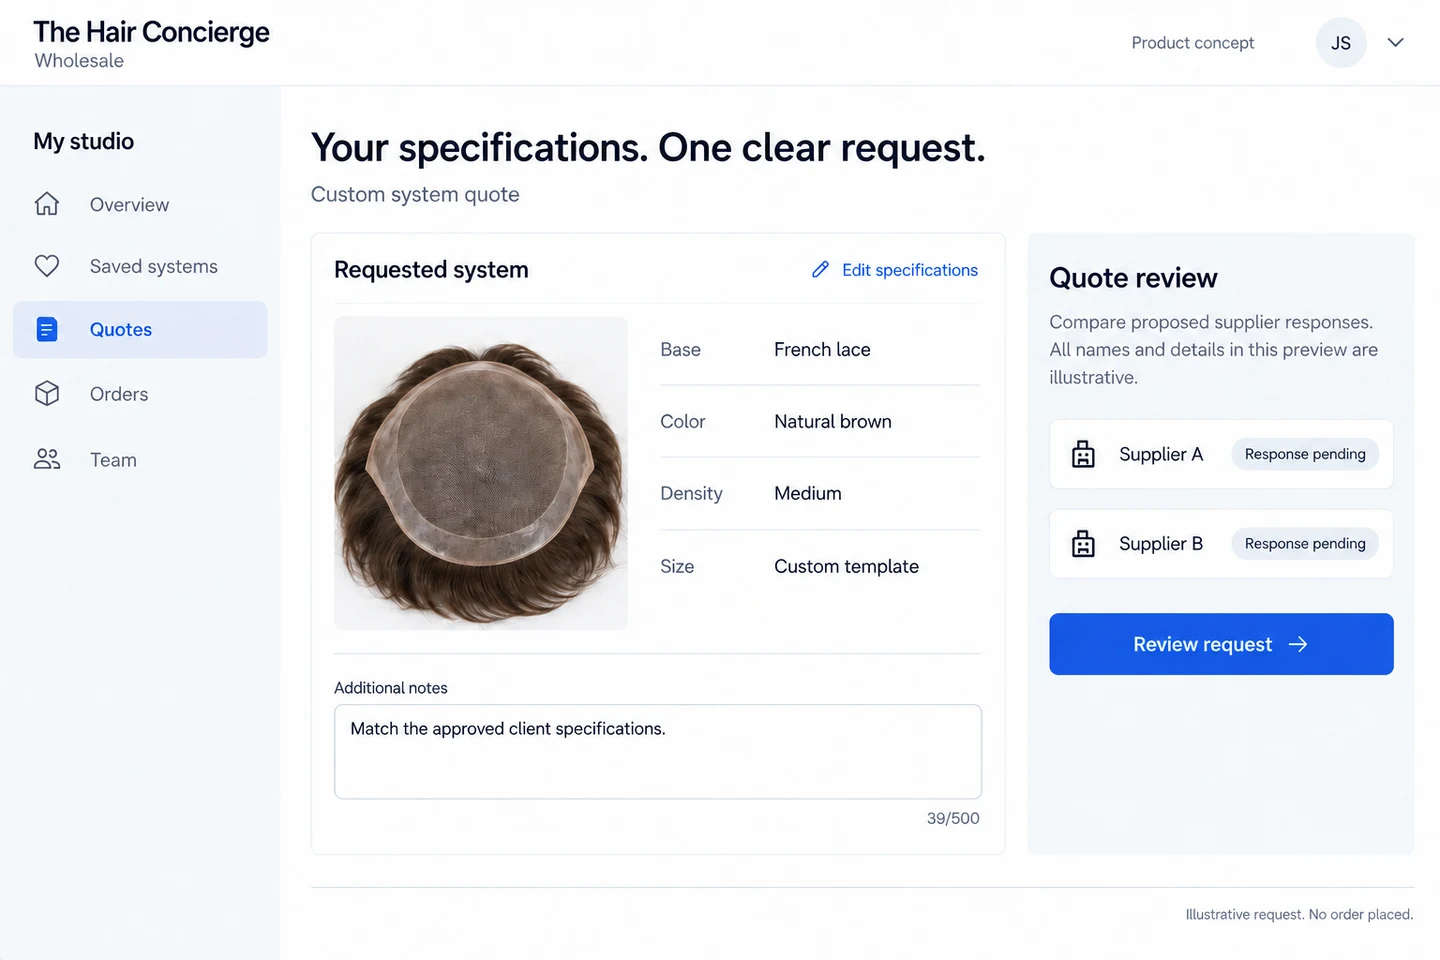Click the building icon for Supplier B
The width and height of the screenshot is (1440, 960).
click(1083, 544)
